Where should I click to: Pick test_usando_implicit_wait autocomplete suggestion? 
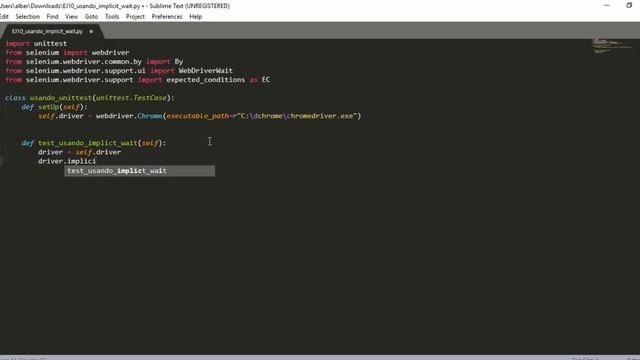pyautogui.click(x=140, y=171)
